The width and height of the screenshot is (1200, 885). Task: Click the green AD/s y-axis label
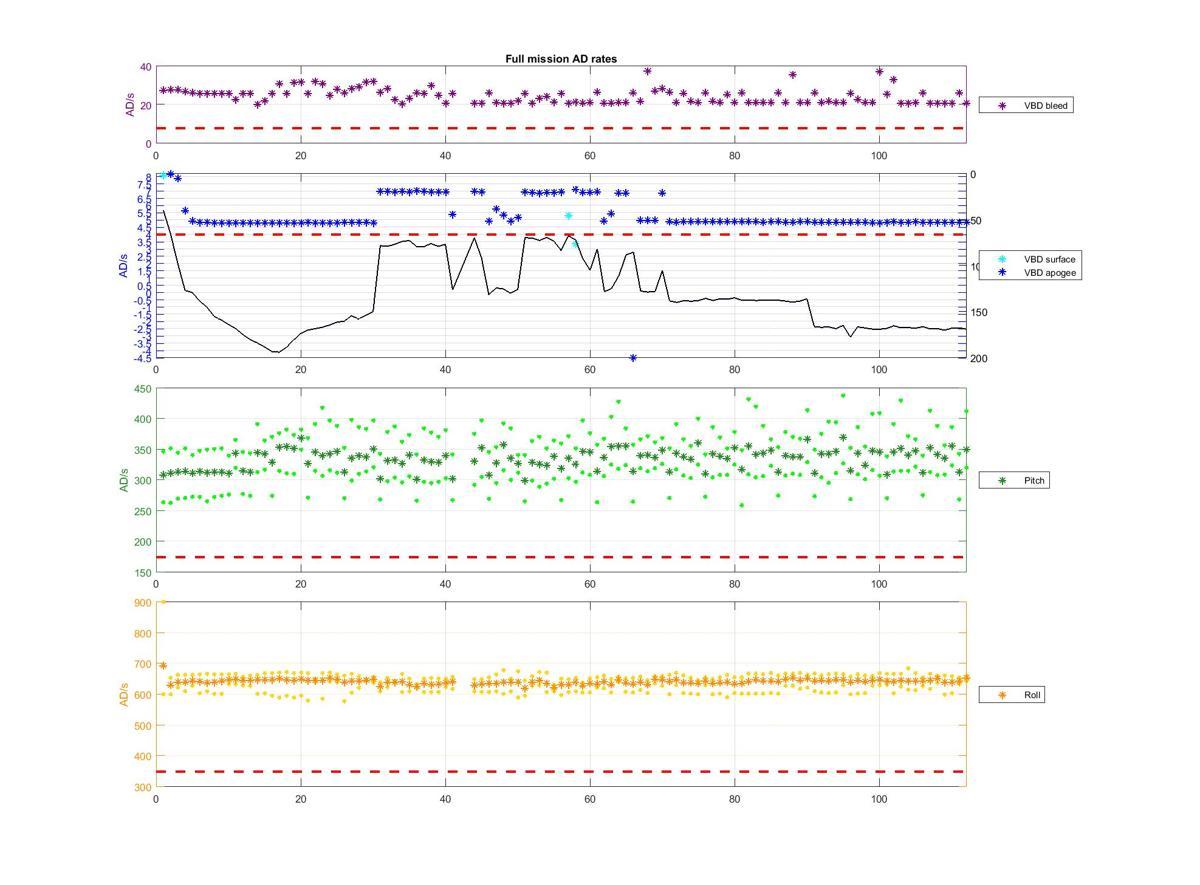coord(125,480)
